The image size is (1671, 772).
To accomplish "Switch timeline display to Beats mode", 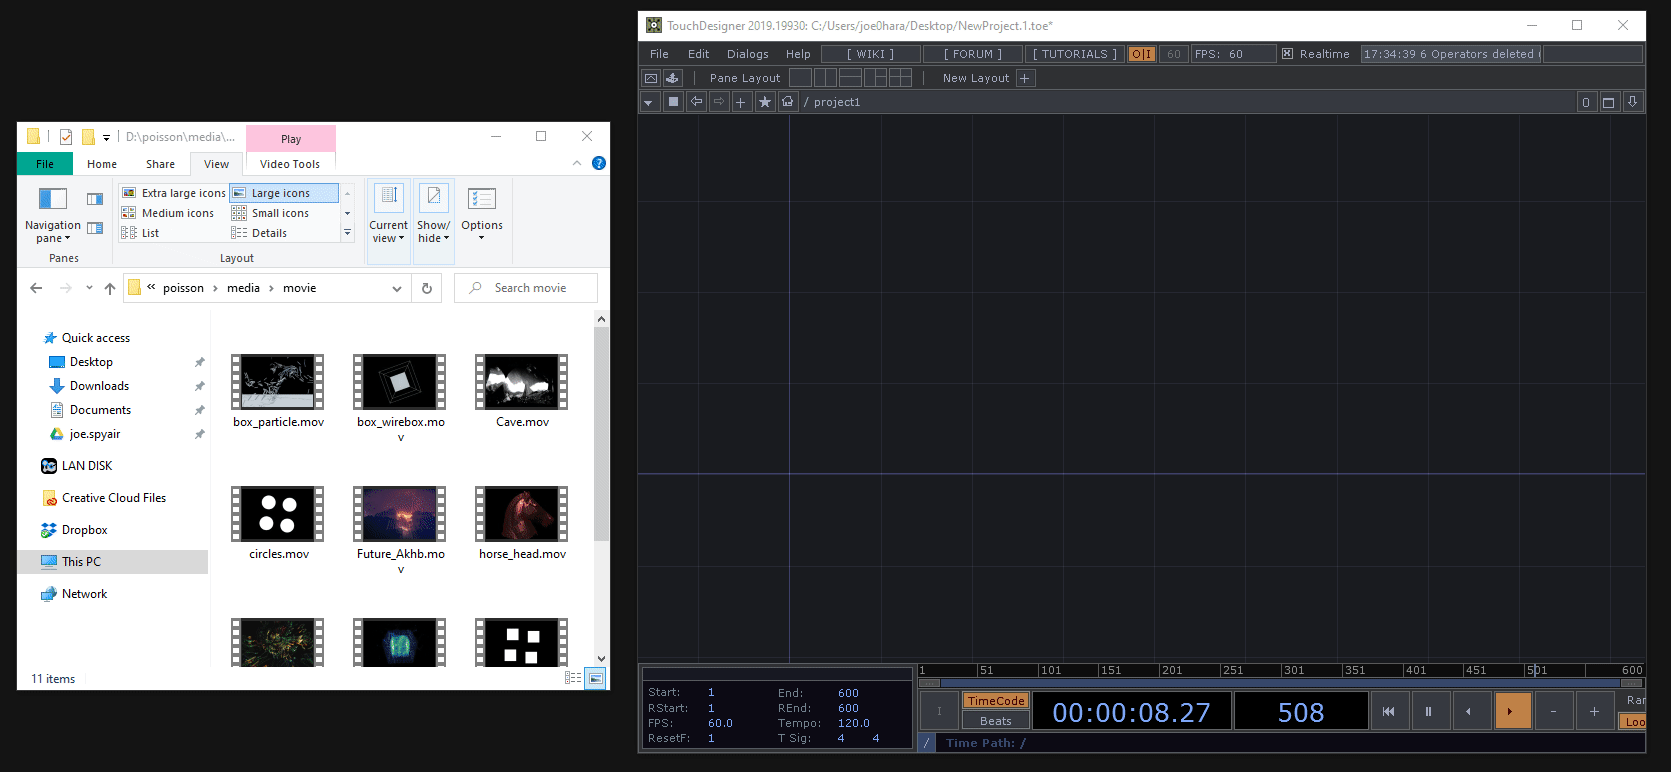I will (995, 721).
